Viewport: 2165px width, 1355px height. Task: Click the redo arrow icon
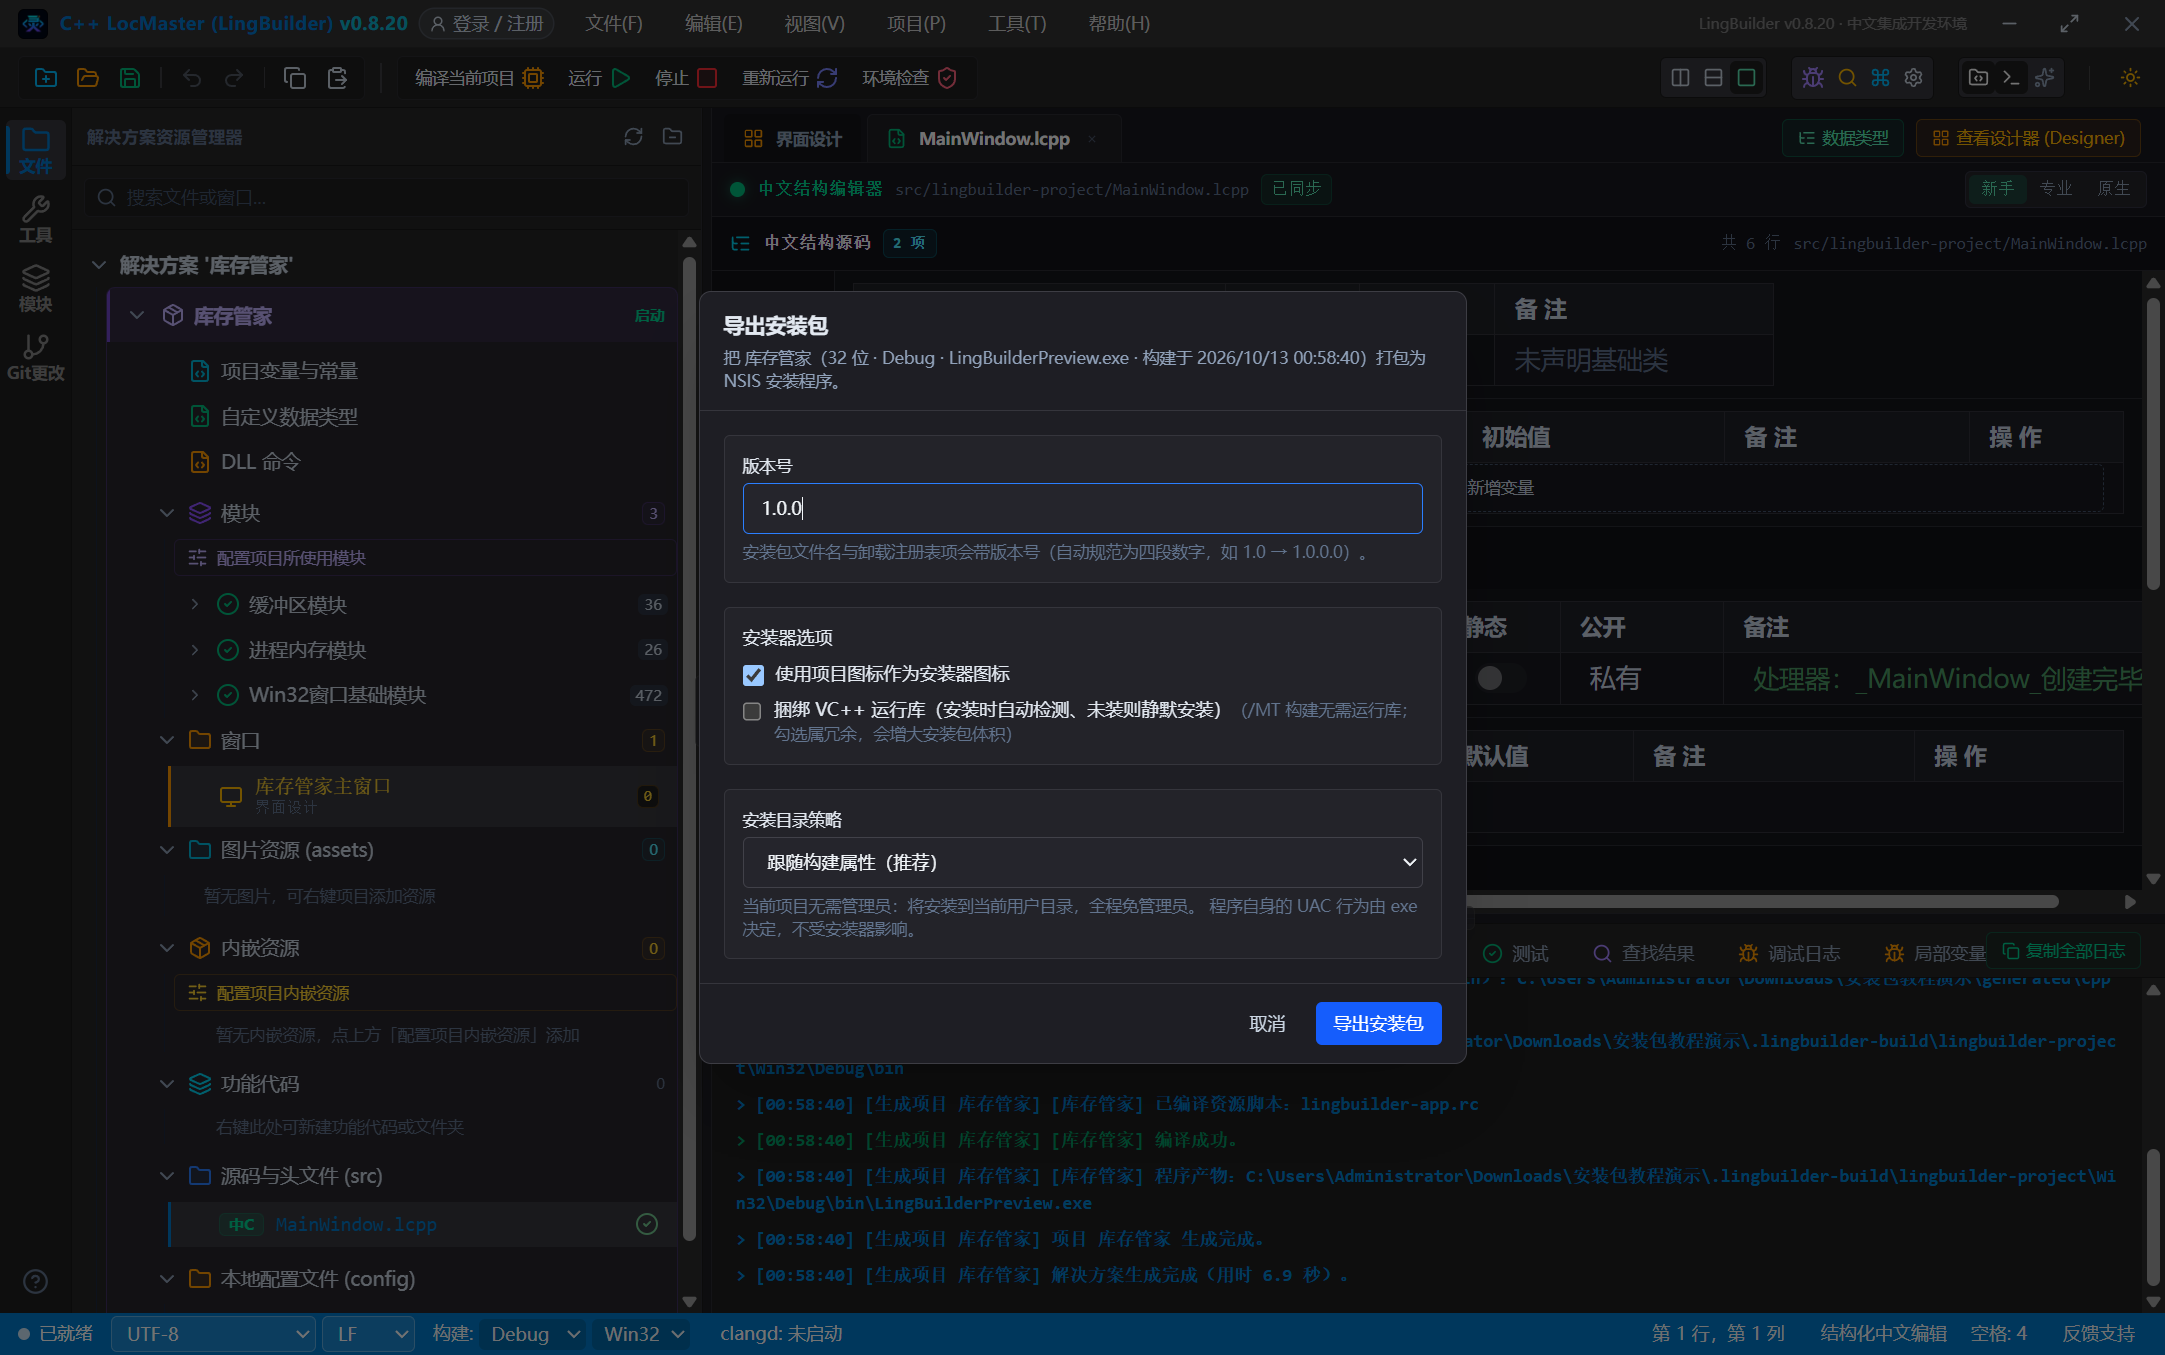234,78
